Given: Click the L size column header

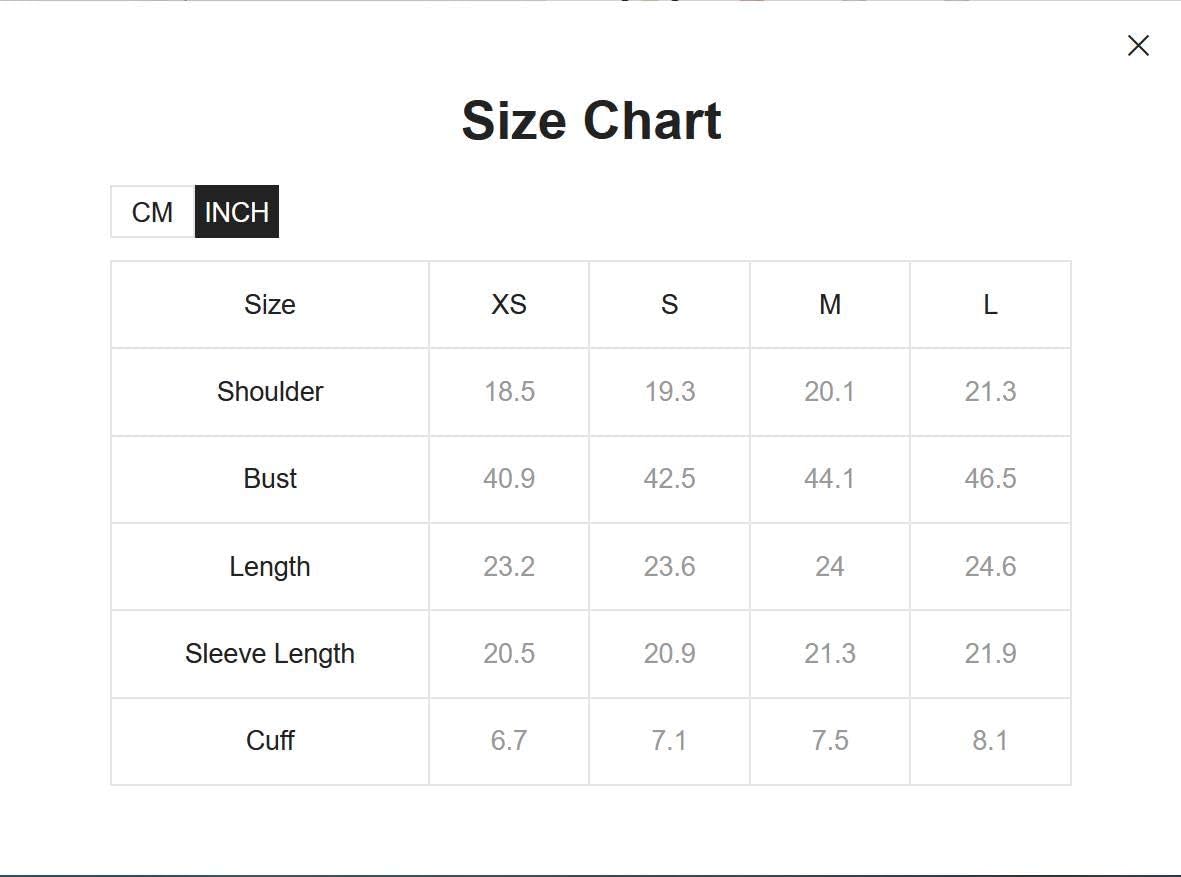Looking at the screenshot, I should [990, 304].
